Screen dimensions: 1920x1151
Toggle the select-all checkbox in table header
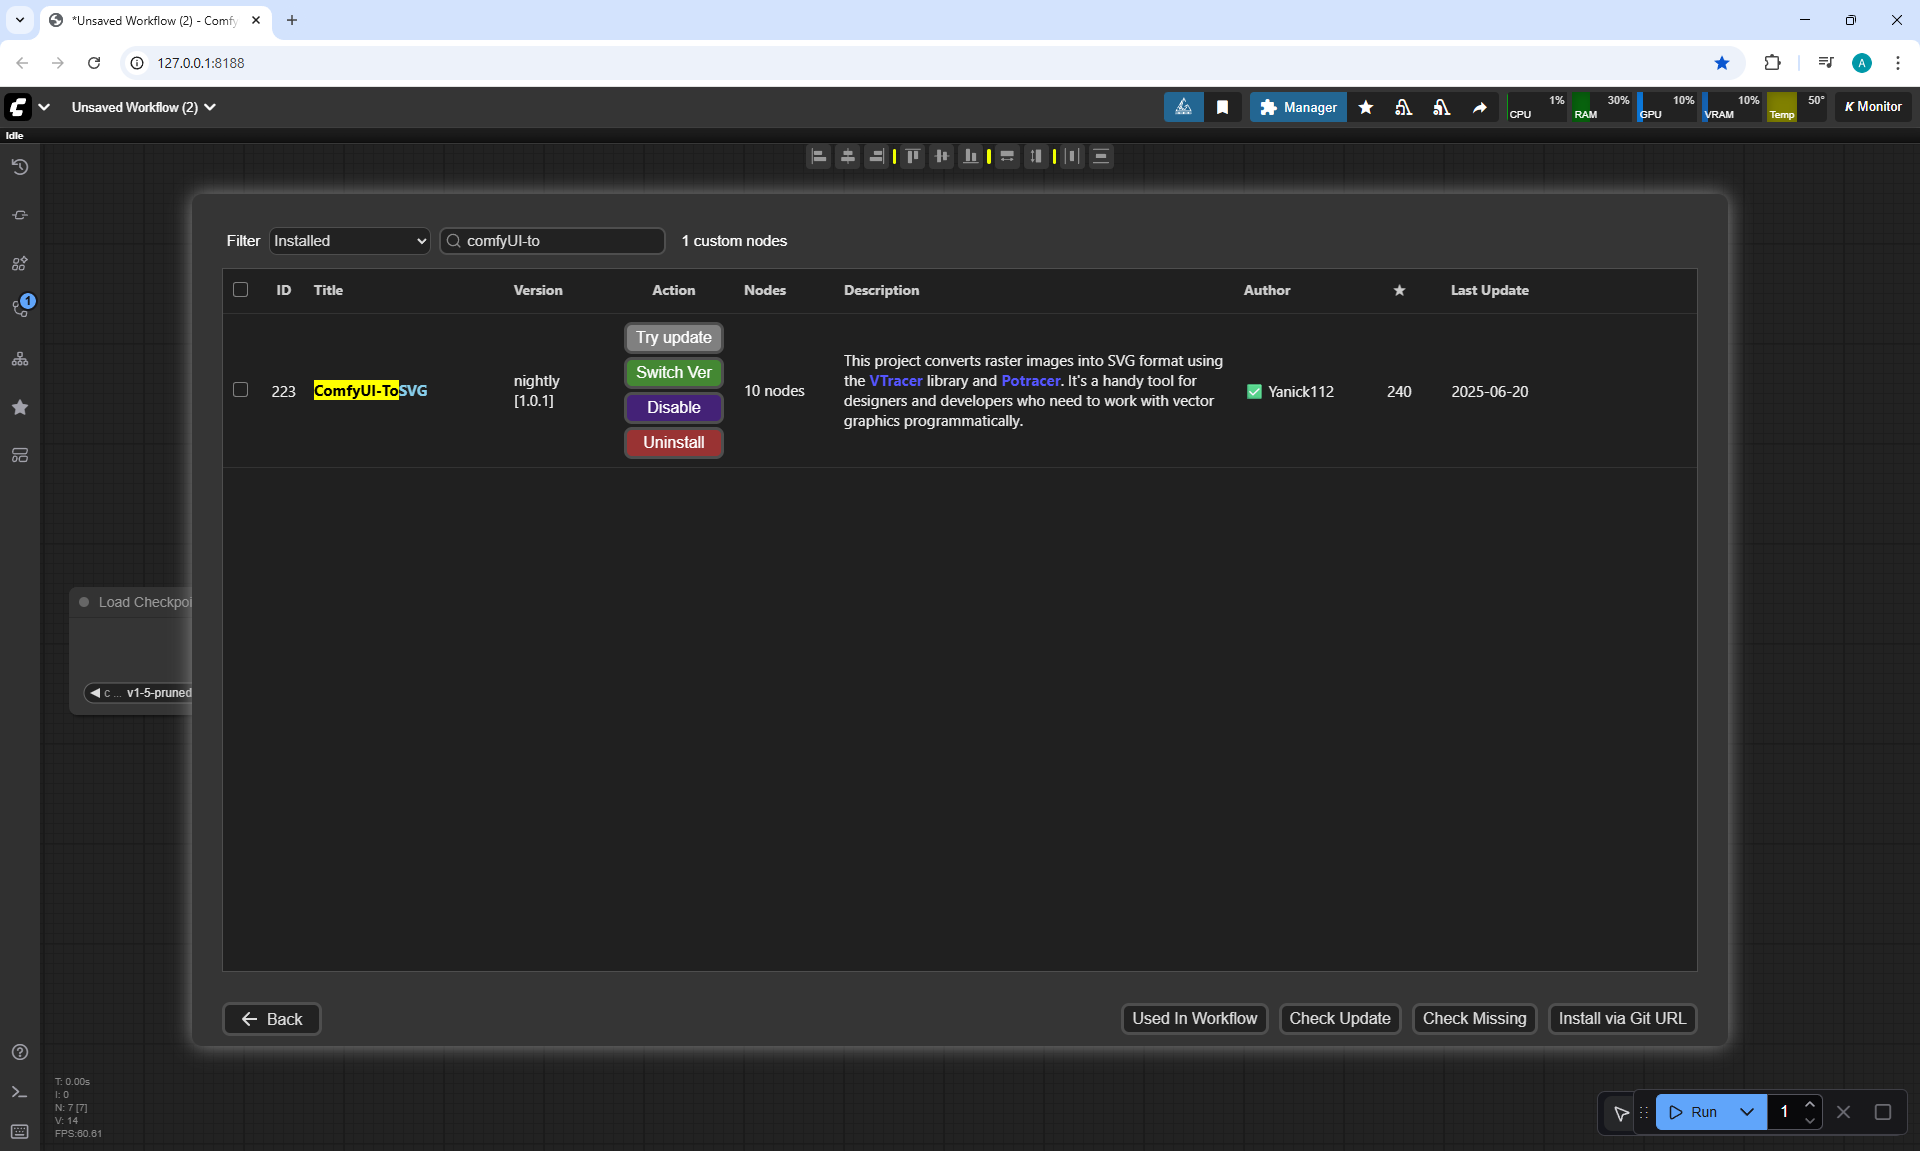tap(240, 290)
